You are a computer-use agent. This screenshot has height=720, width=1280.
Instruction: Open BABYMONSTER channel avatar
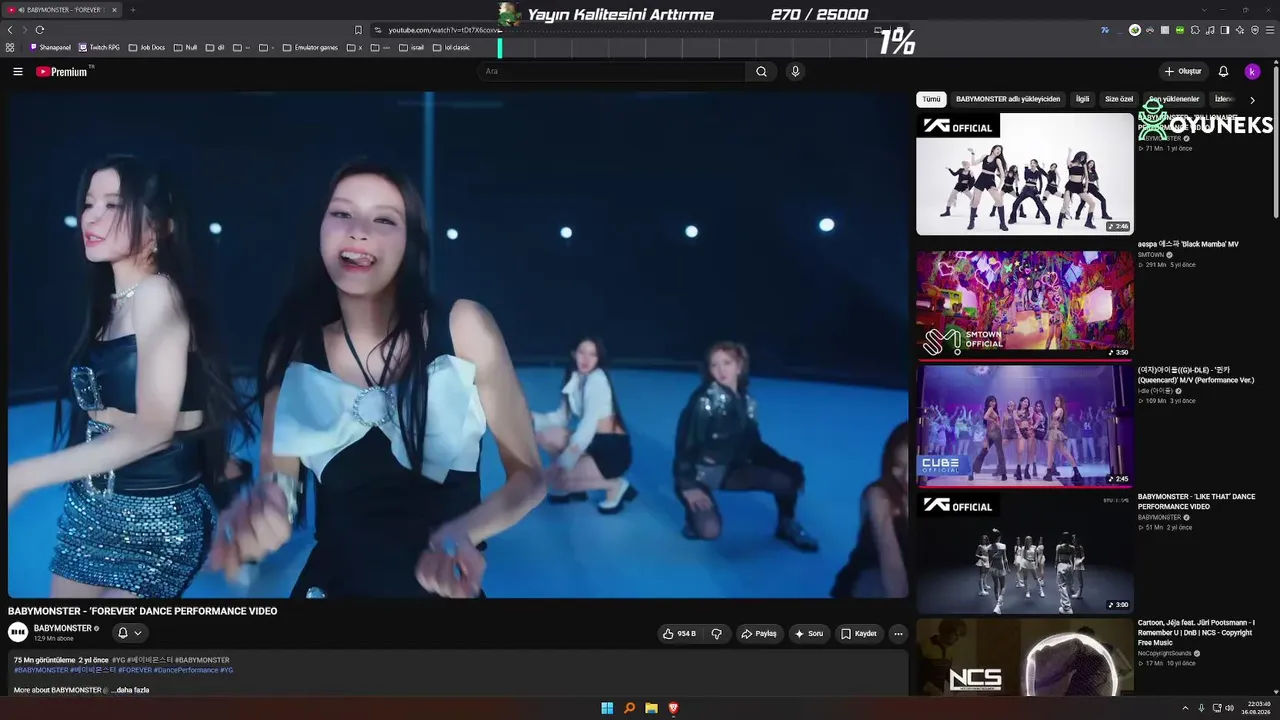[x=18, y=632]
